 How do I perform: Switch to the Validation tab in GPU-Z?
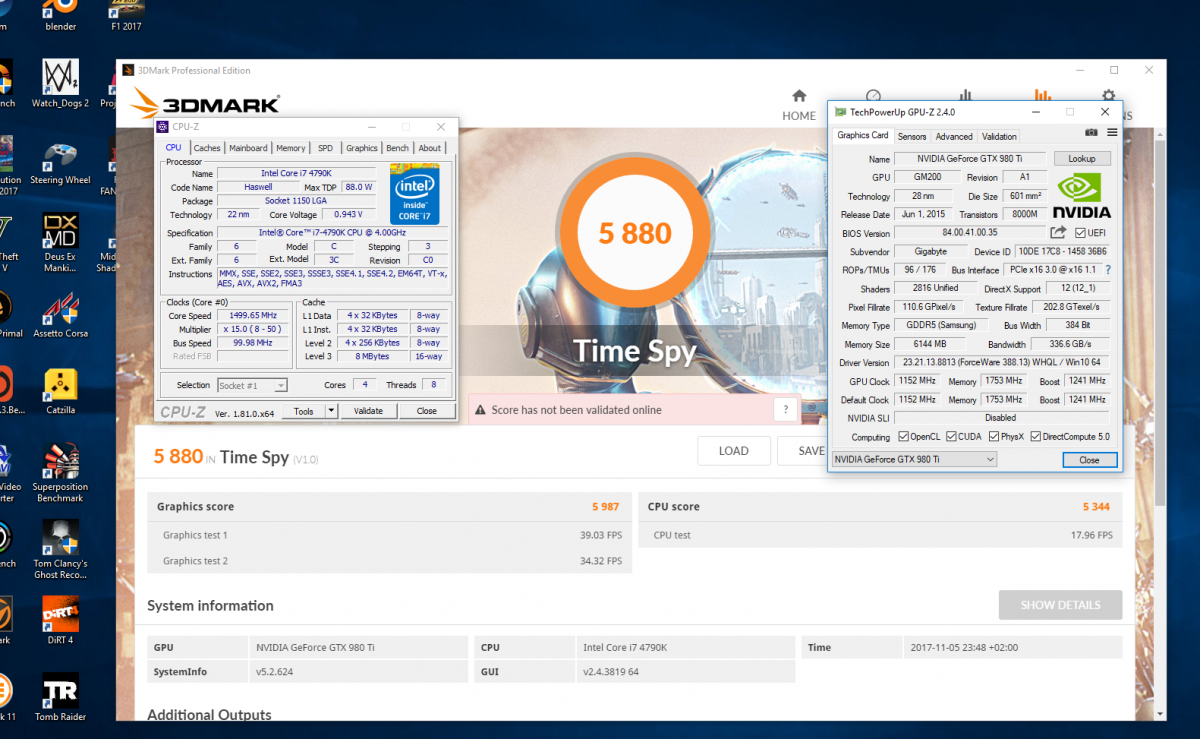(999, 137)
